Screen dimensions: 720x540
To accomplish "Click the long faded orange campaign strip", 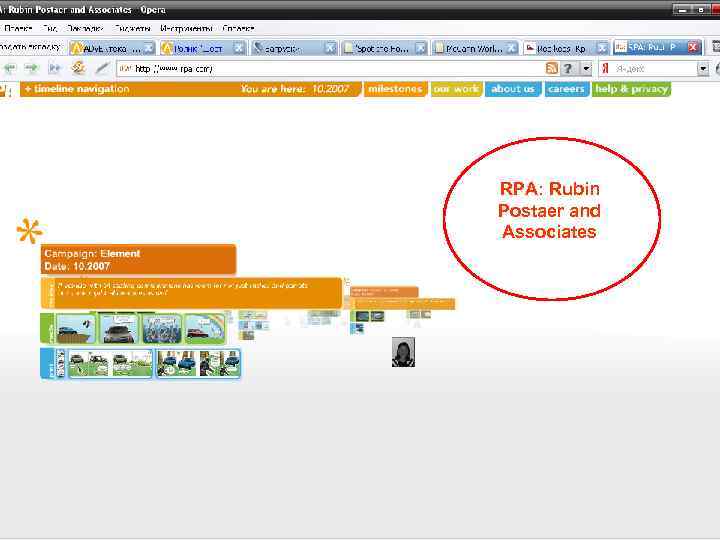I will (x=405, y=303).
